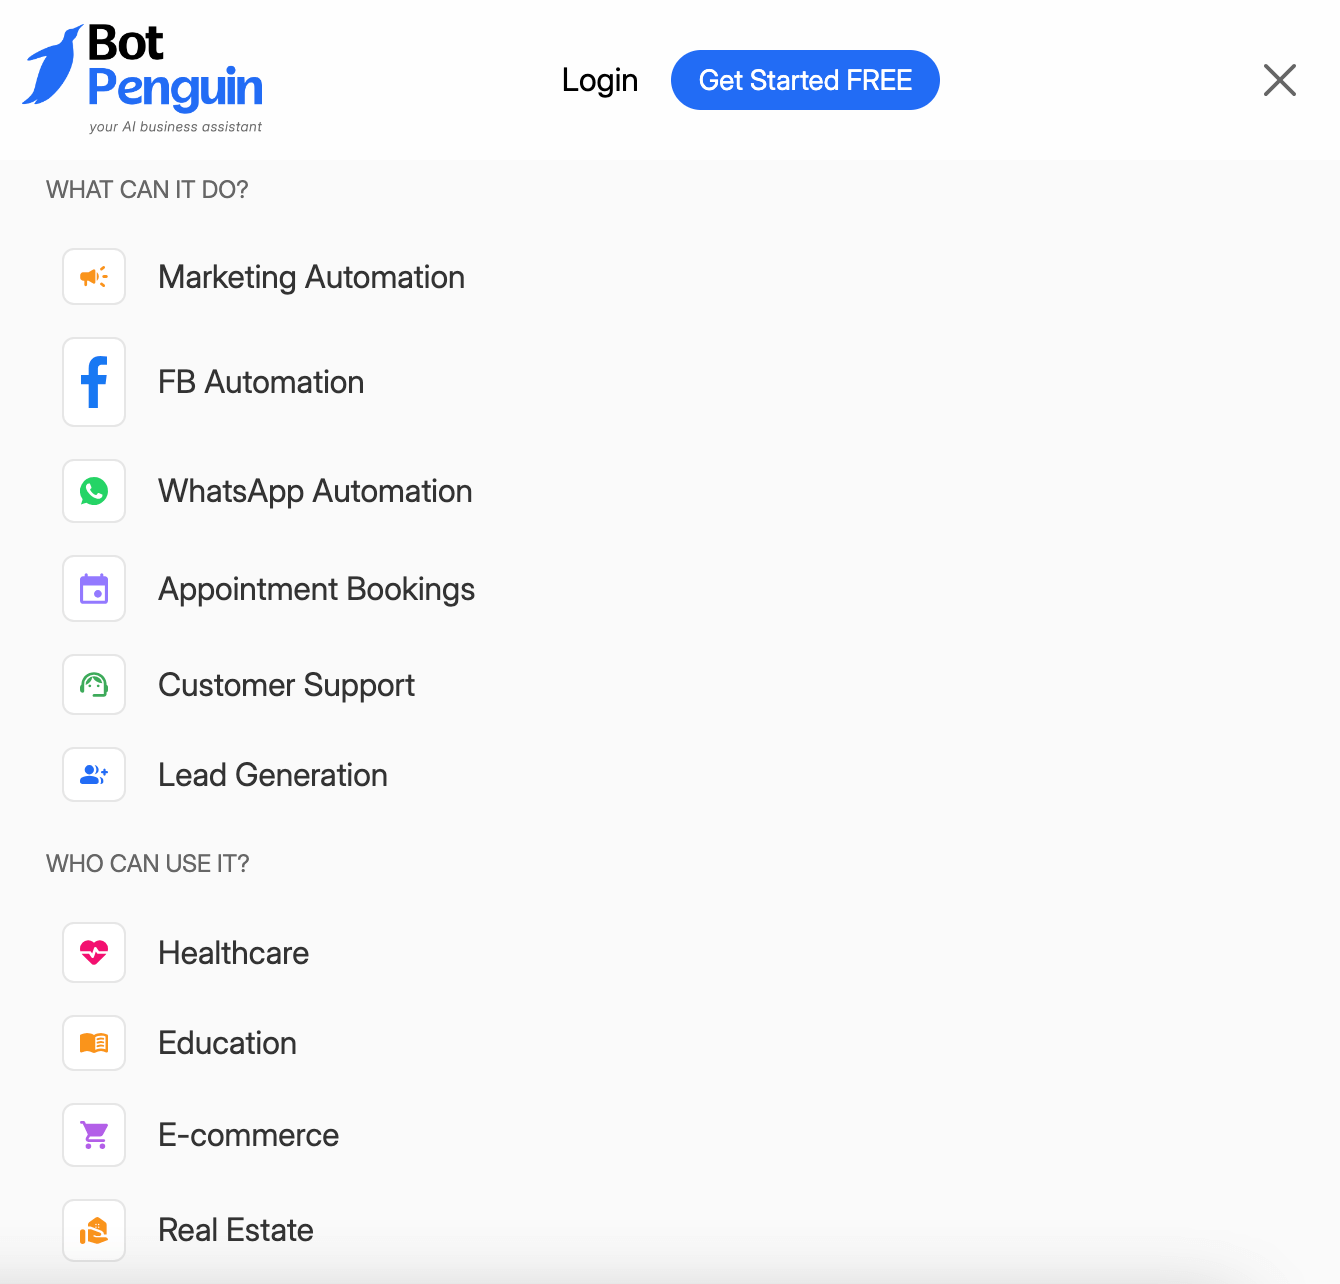Screen dimensions: 1340x1284
Task: Click the E-commerce shopping cart icon
Action: click(x=94, y=1135)
